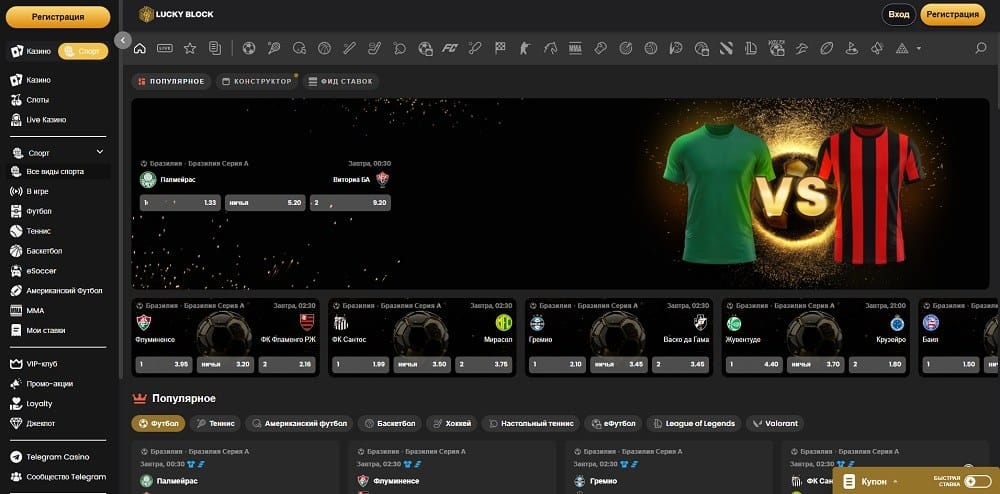Filter popular by Настольный теннис
The height and width of the screenshot is (494, 1000).
[531, 423]
